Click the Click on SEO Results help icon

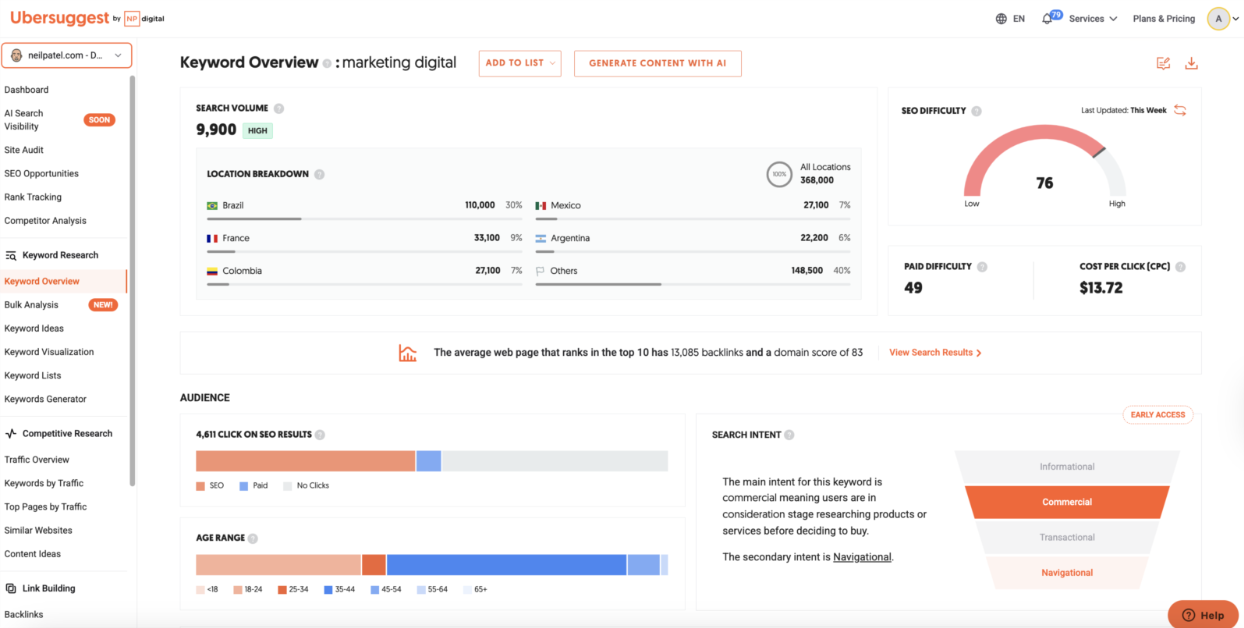322,435
